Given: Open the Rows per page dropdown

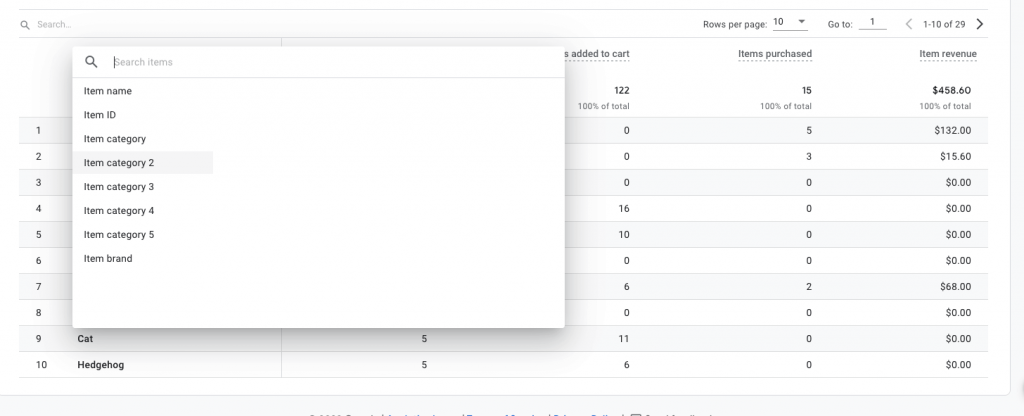Looking at the screenshot, I should pos(789,22).
